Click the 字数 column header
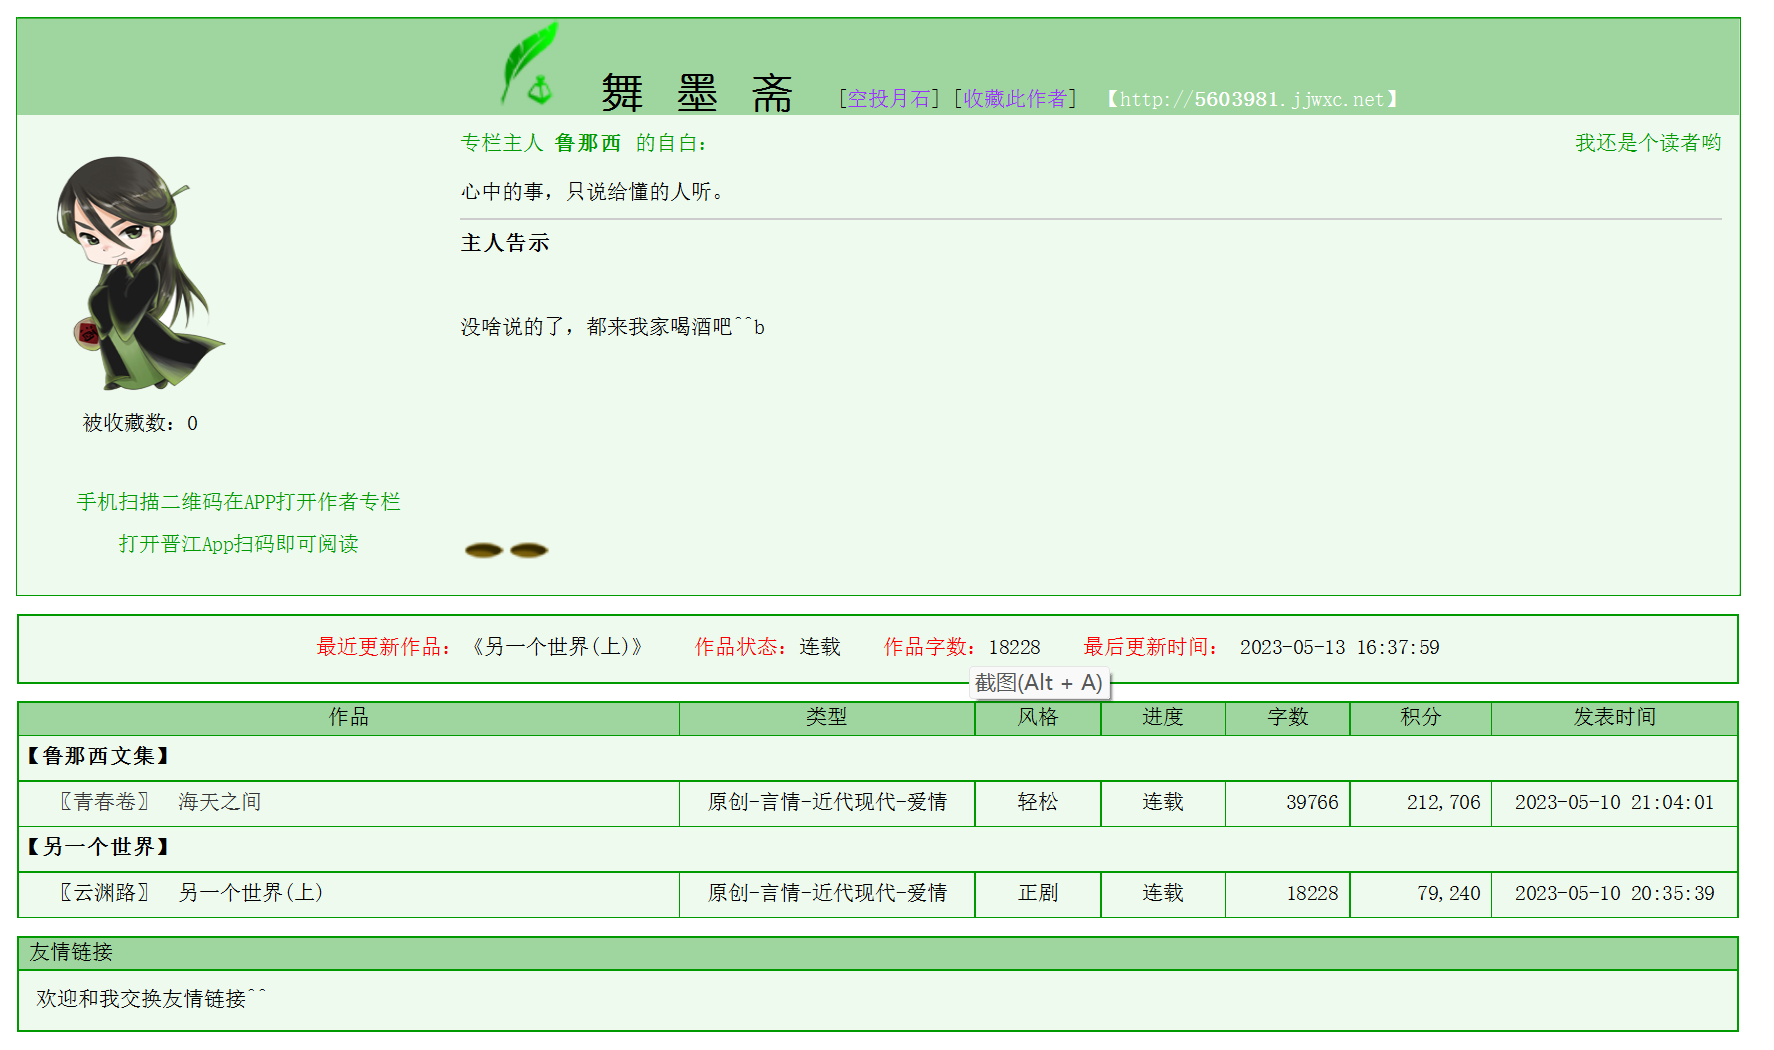This screenshot has width=1774, height=1050. click(1288, 717)
